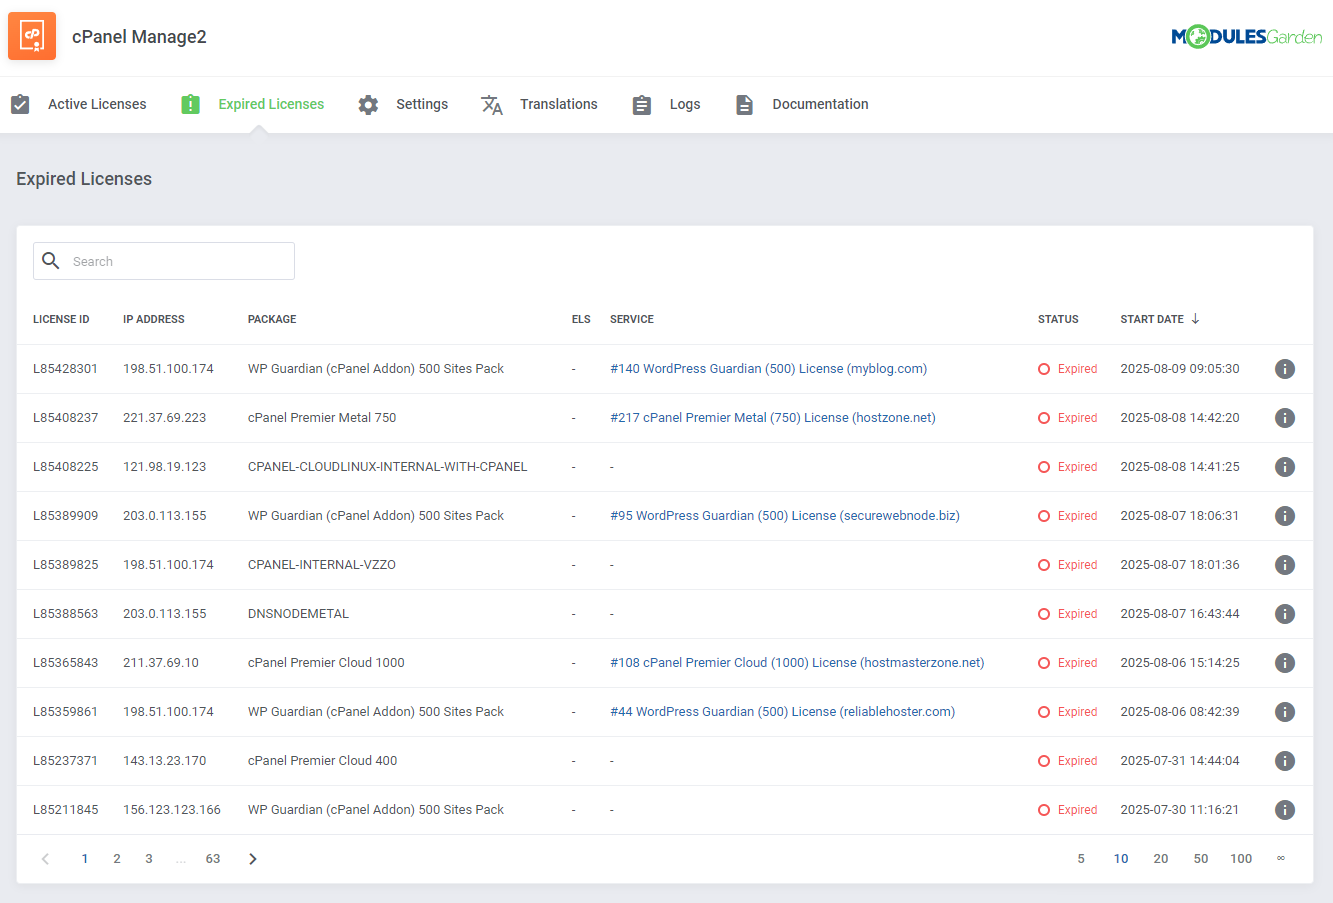Click the green Expired Licenses icon
The width and height of the screenshot is (1333, 903).
[190, 103]
